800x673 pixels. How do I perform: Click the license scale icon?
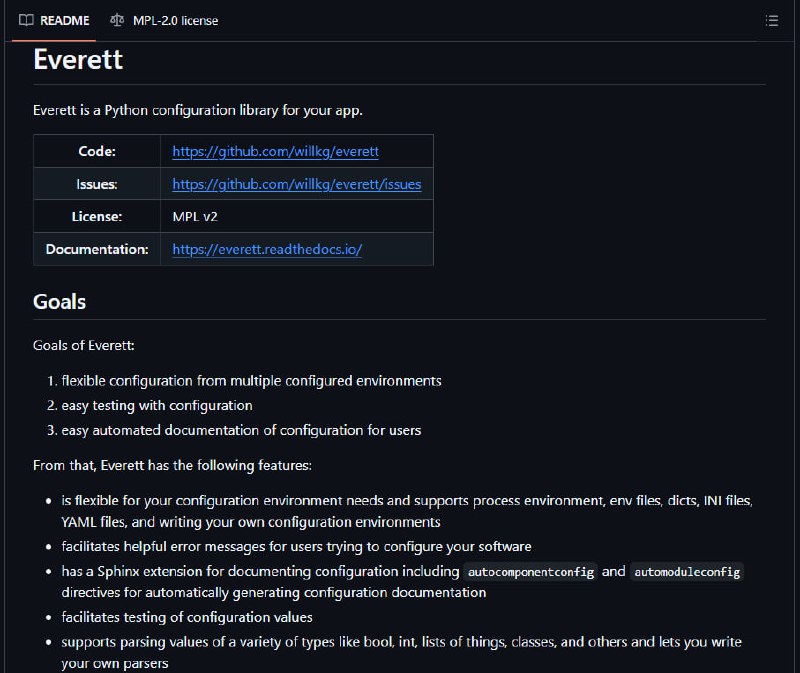tap(117, 20)
